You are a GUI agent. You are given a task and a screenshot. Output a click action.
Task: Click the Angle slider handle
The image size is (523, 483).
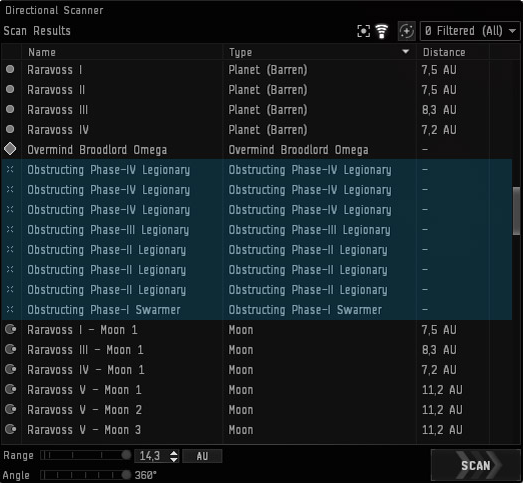coord(126,475)
